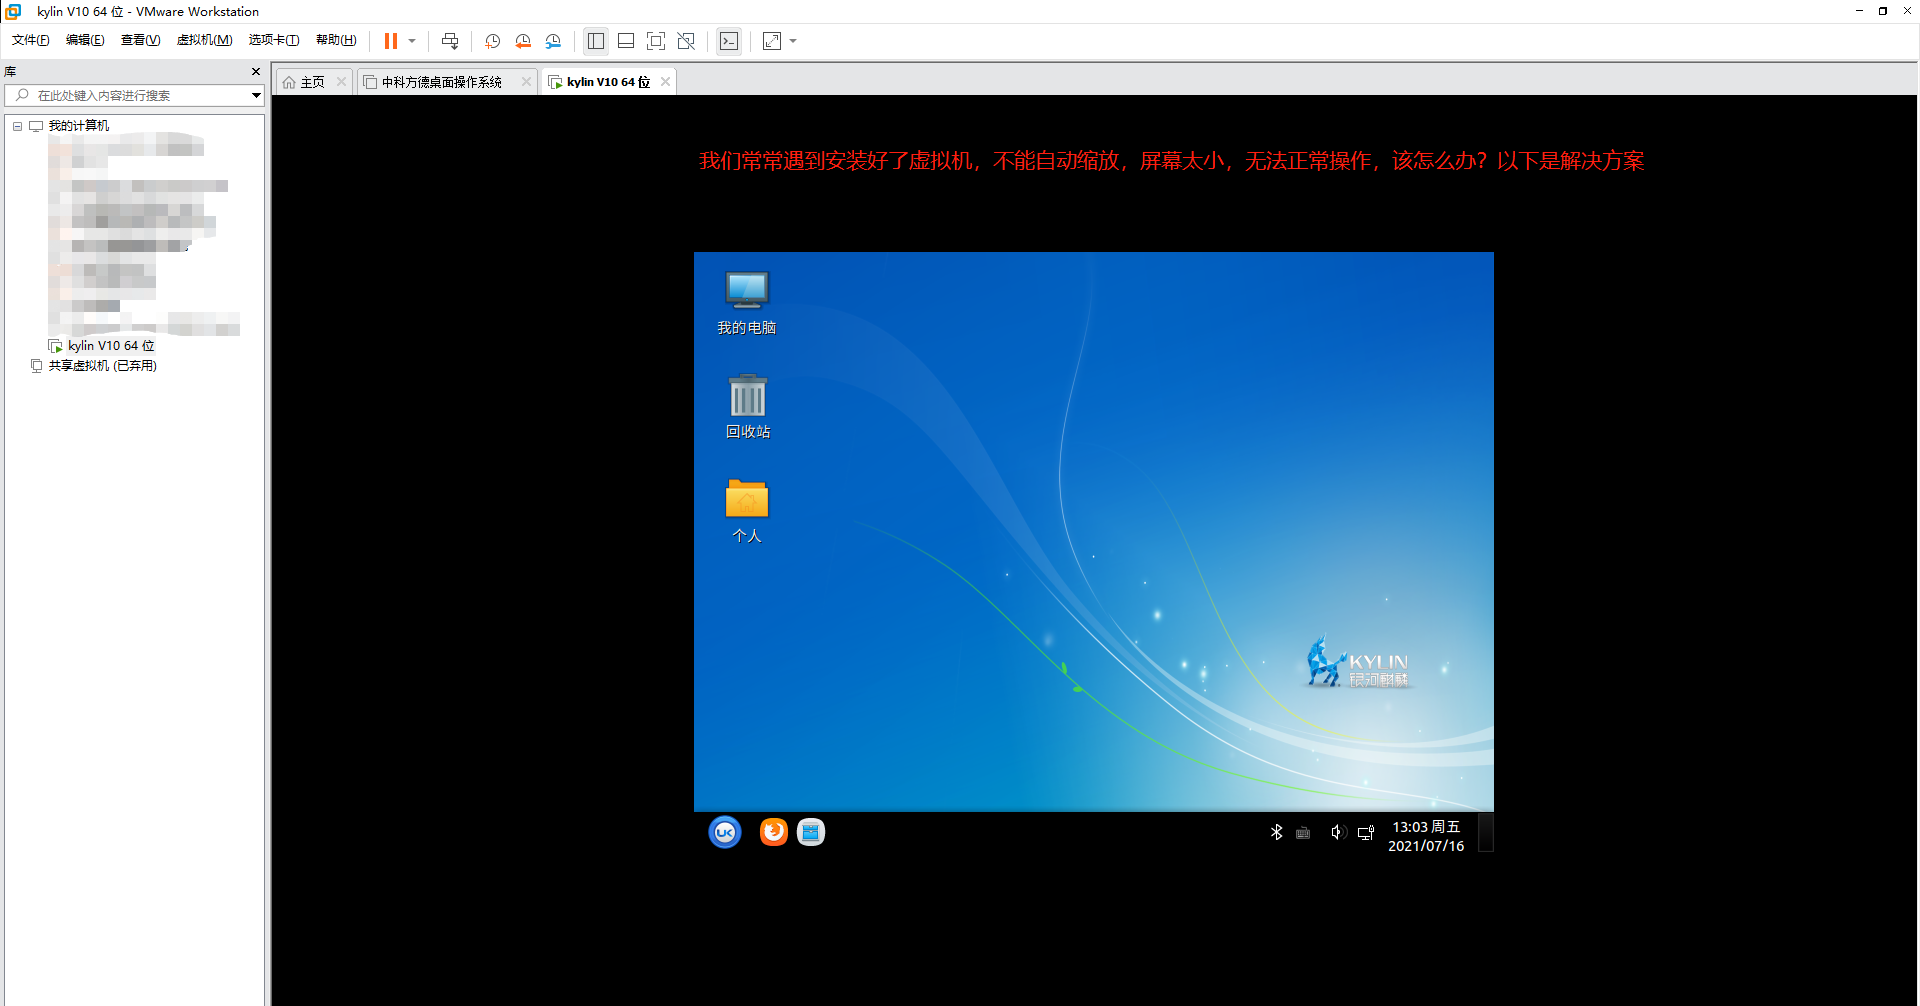Take a snapshot of the virtual machine
Screen dimensions: 1920x1006
pyautogui.click(x=493, y=41)
